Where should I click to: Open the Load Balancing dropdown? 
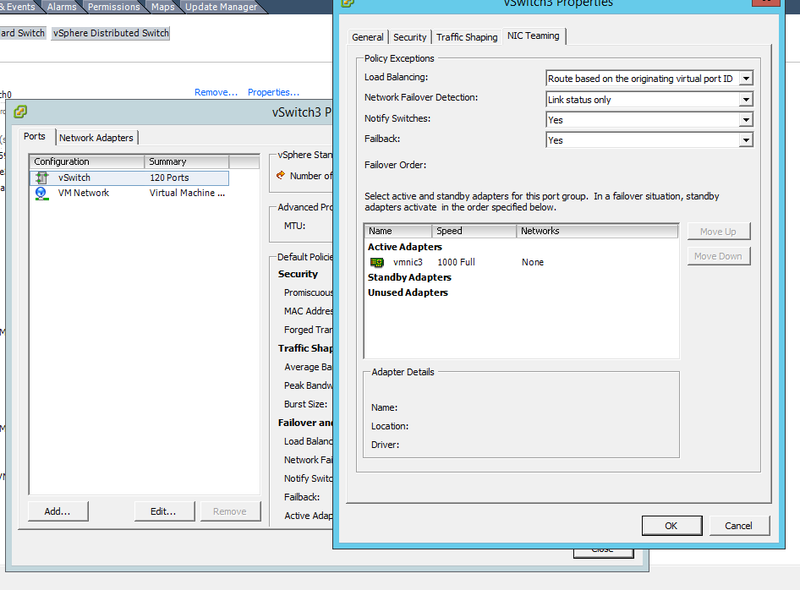(x=744, y=78)
